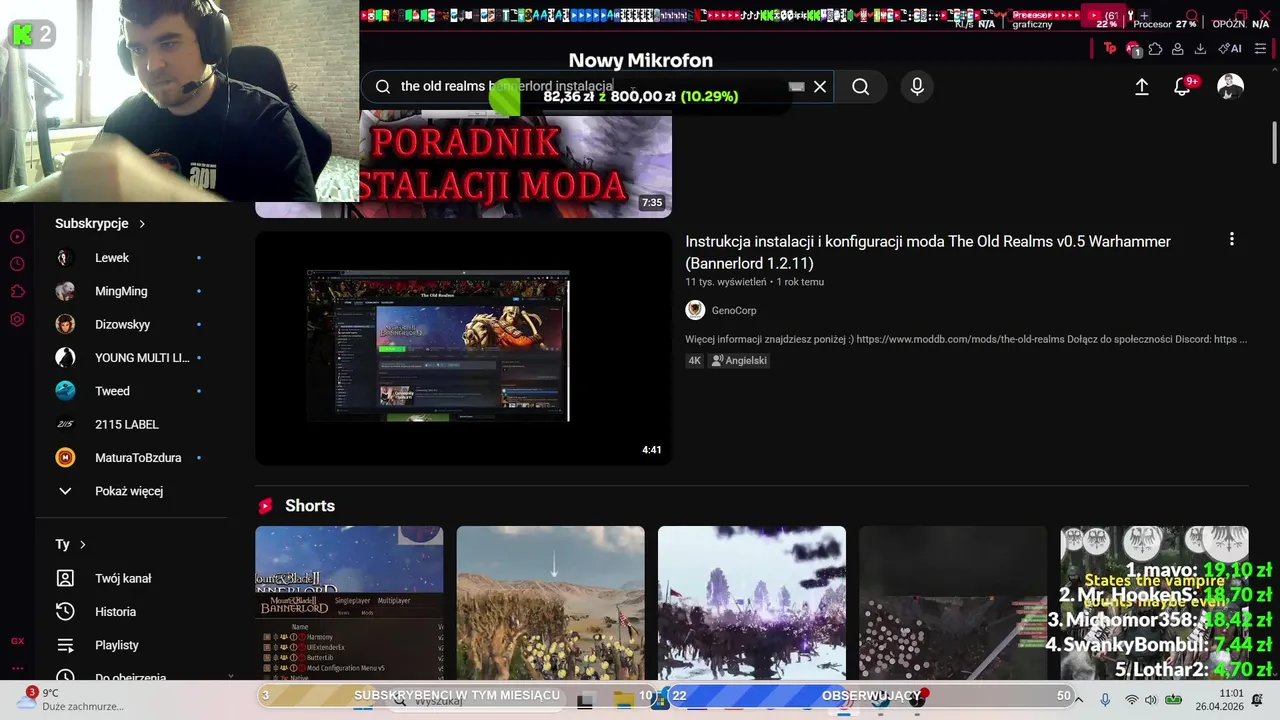1280x720 pixels.
Task: Click the GenoCorp channel avatar
Action: click(x=695, y=310)
